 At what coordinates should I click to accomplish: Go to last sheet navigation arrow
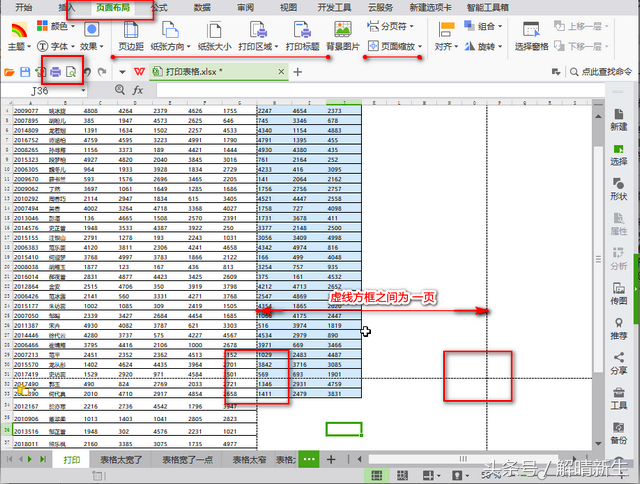[x=43, y=460]
